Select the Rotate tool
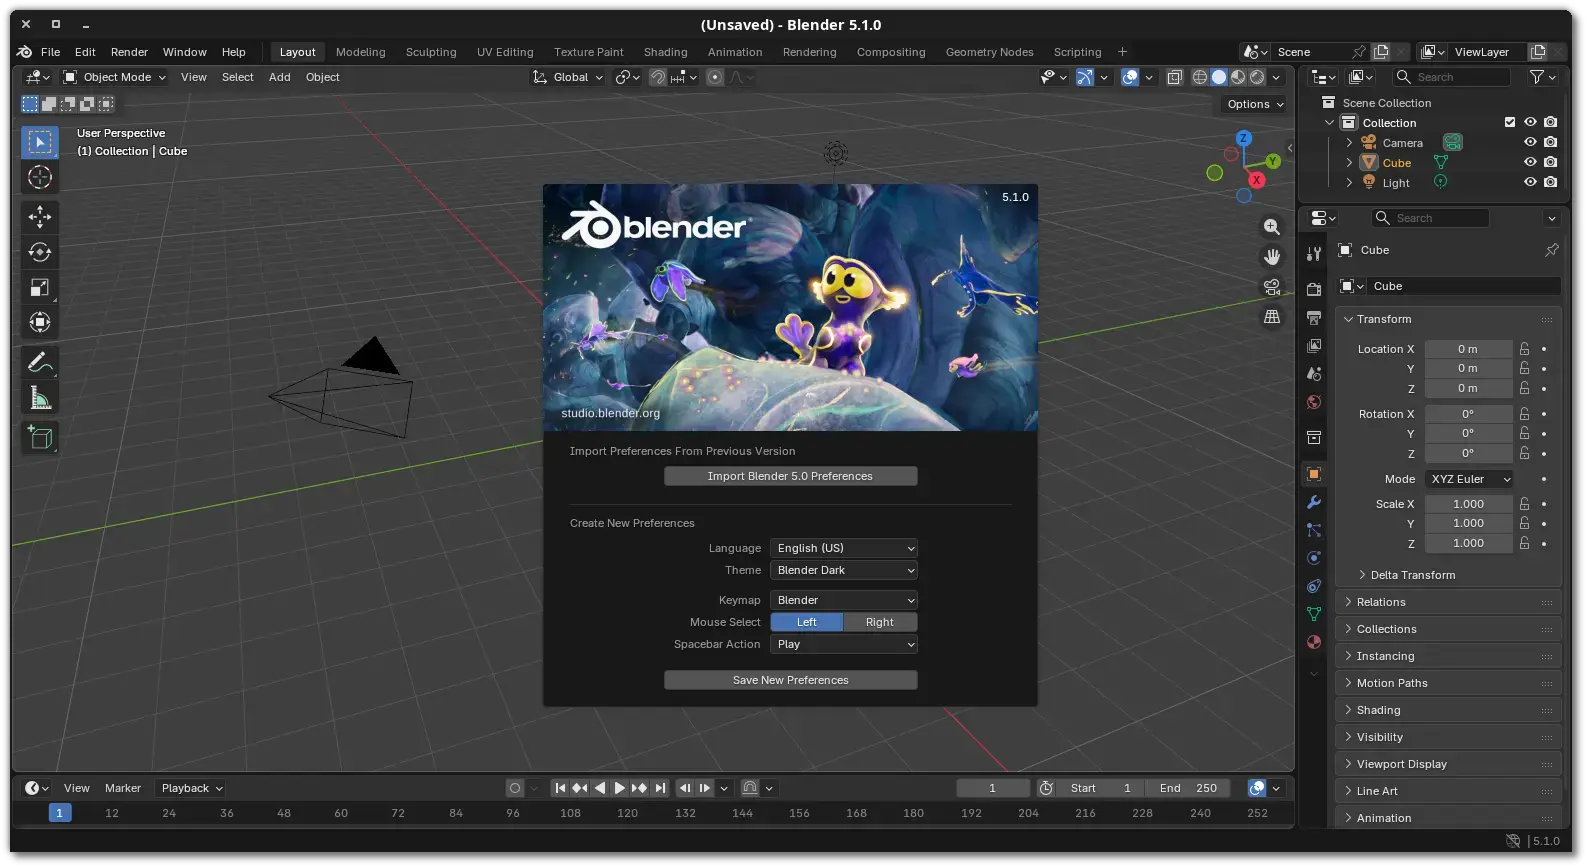The height and width of the screenshot is (868, 1588). (40, 252)
